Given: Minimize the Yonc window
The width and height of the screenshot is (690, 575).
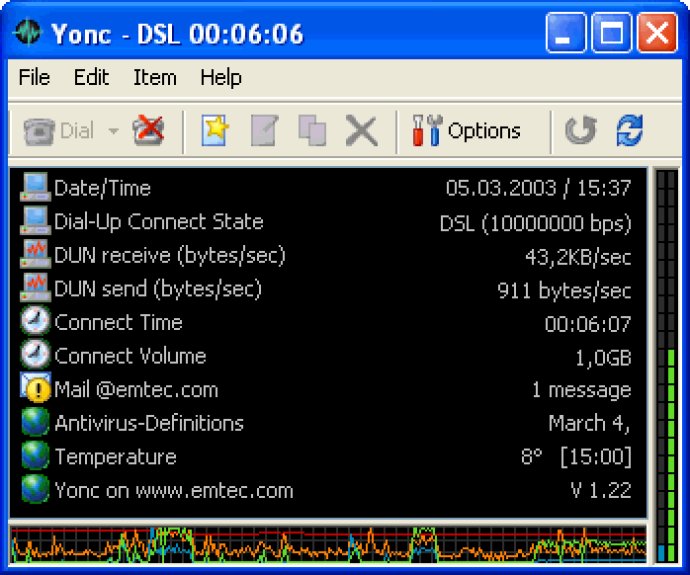Looking at the screenshot, I should [565, 33].
